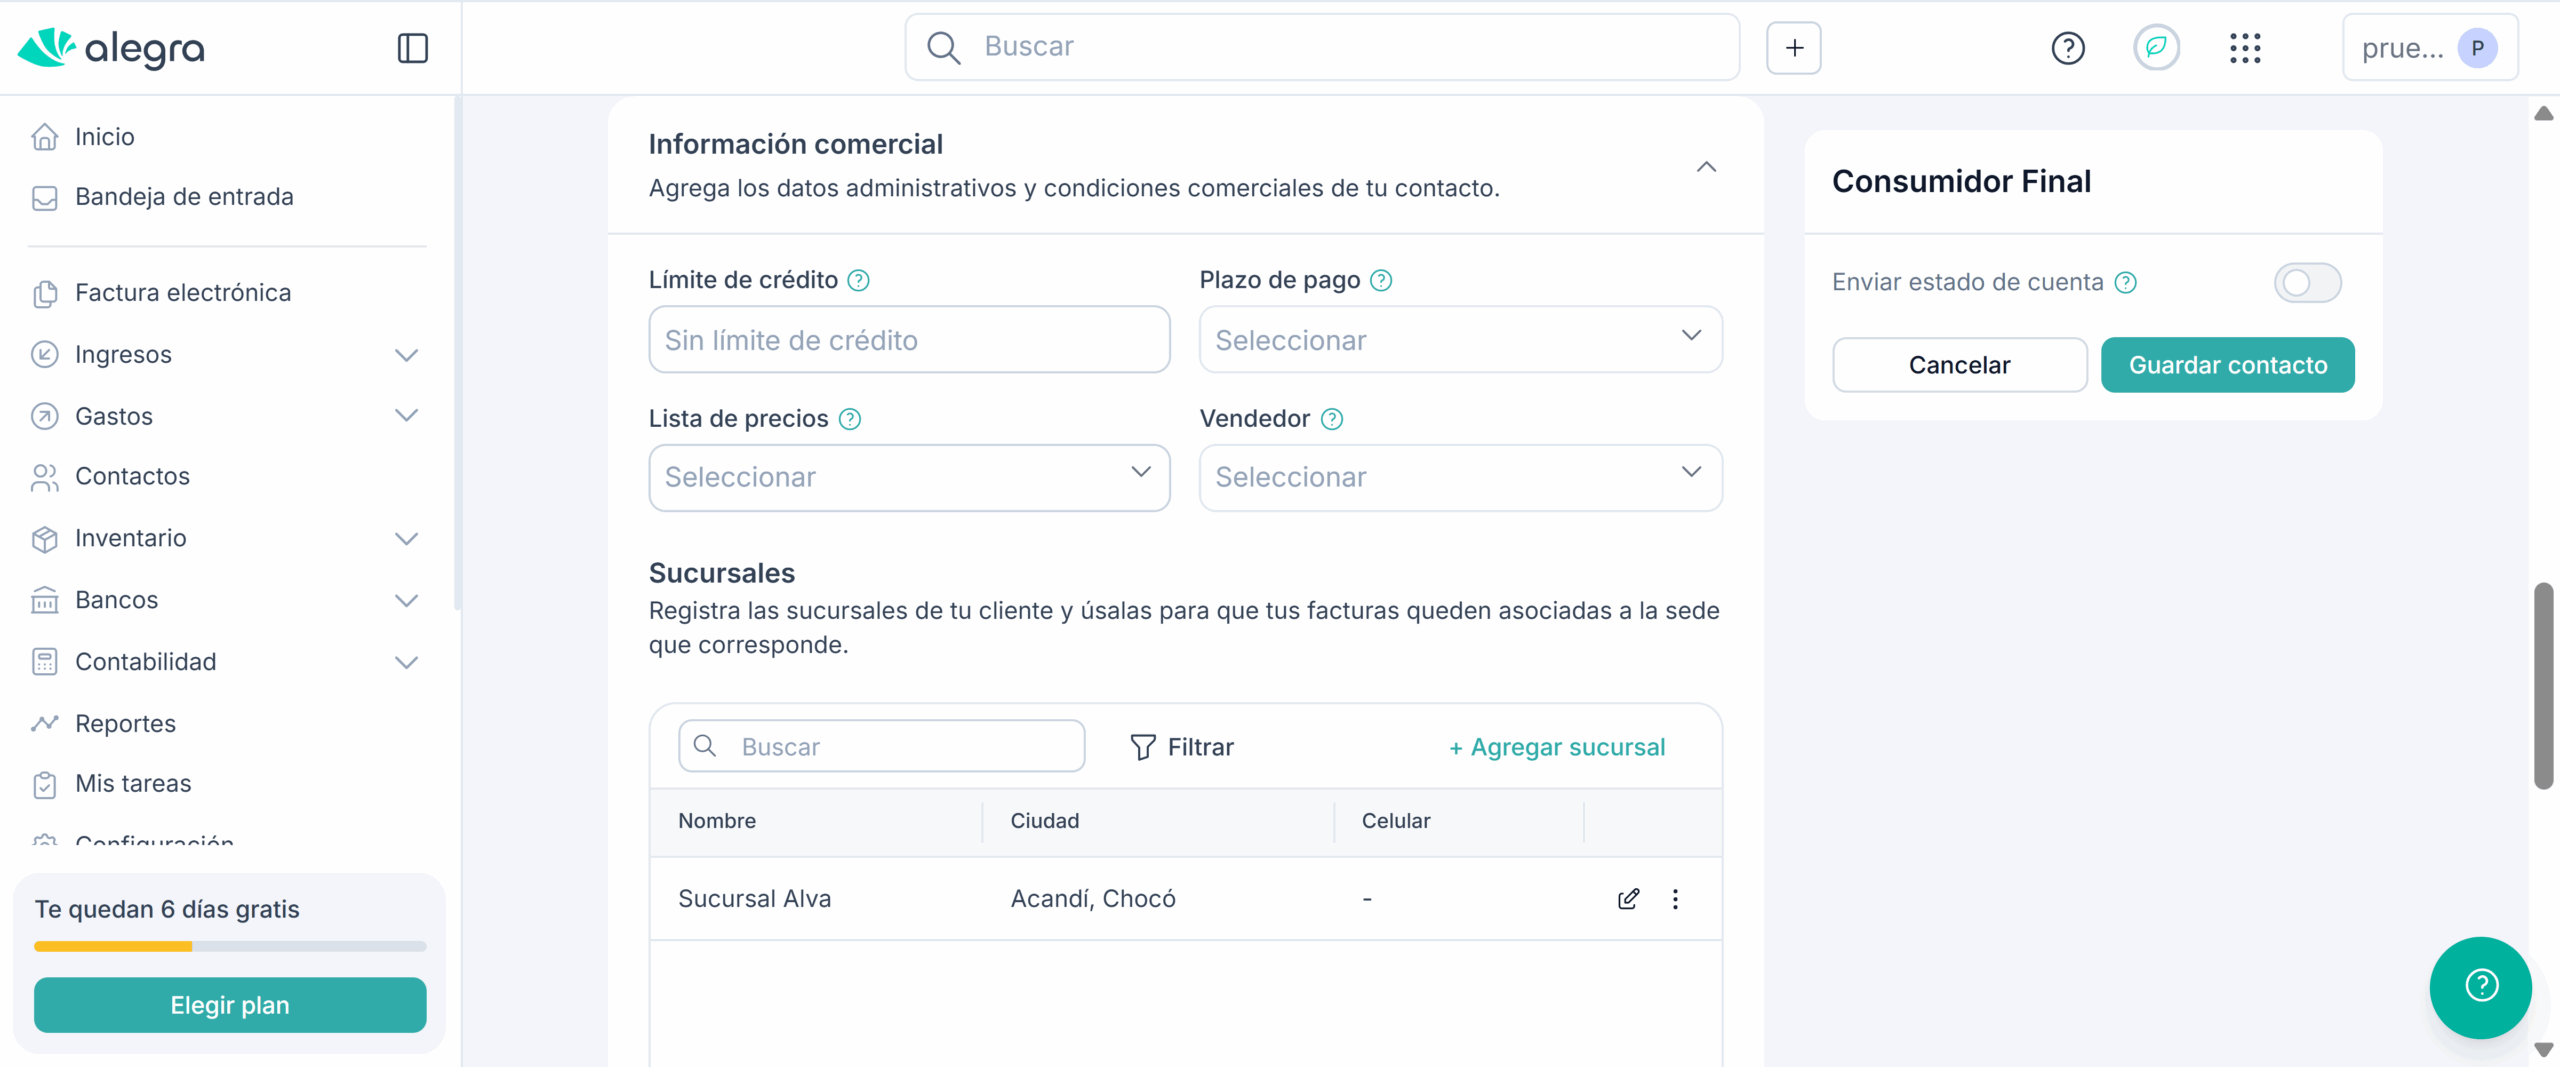Image resolution: width=2560 pixels, height=1067 pixels.
Task: Open the Vendedor dropdown
Action: tap(1460, 478)
